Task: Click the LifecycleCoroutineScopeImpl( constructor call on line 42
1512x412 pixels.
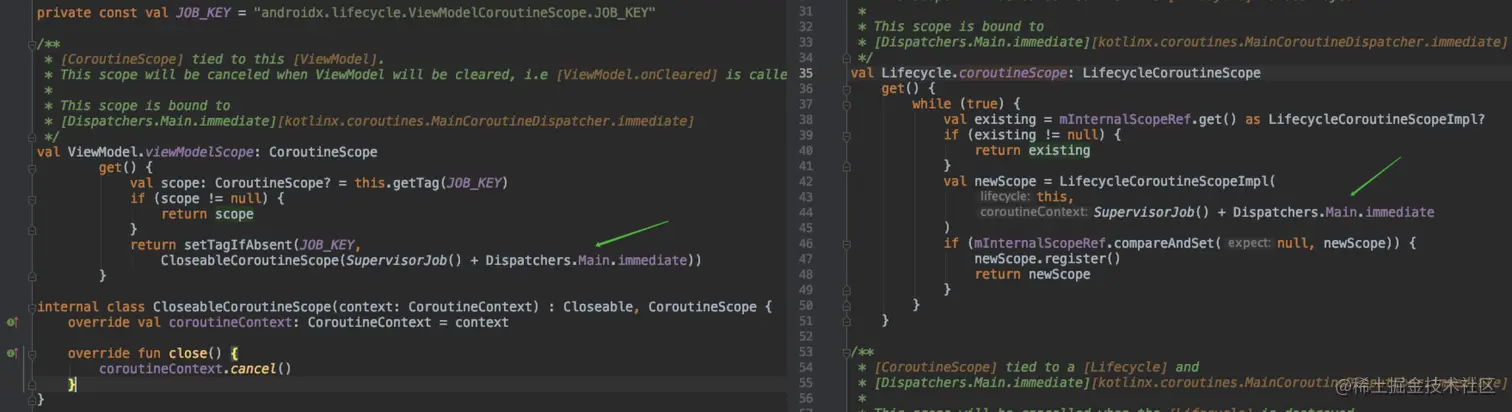Action: coord(1168,181)
